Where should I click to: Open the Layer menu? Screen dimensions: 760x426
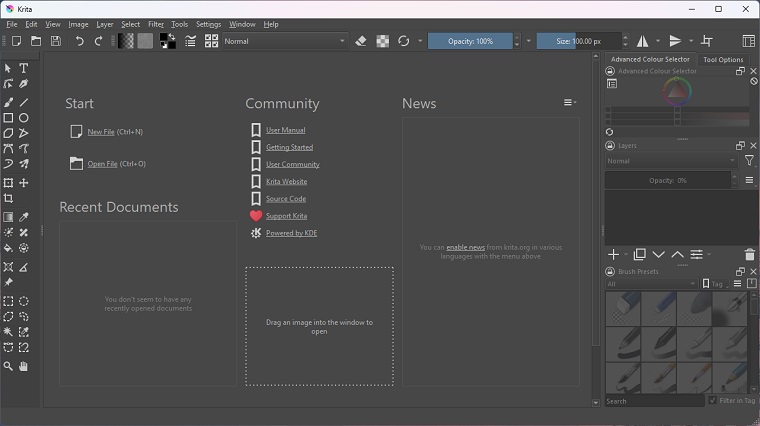click(x=105, y=24)
